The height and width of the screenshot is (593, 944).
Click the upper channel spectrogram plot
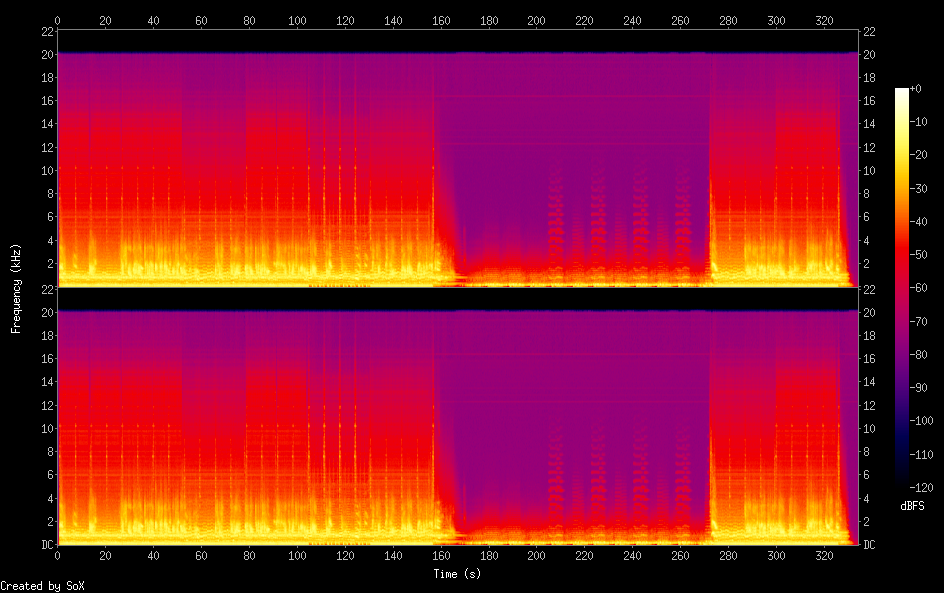pos(458,158)
